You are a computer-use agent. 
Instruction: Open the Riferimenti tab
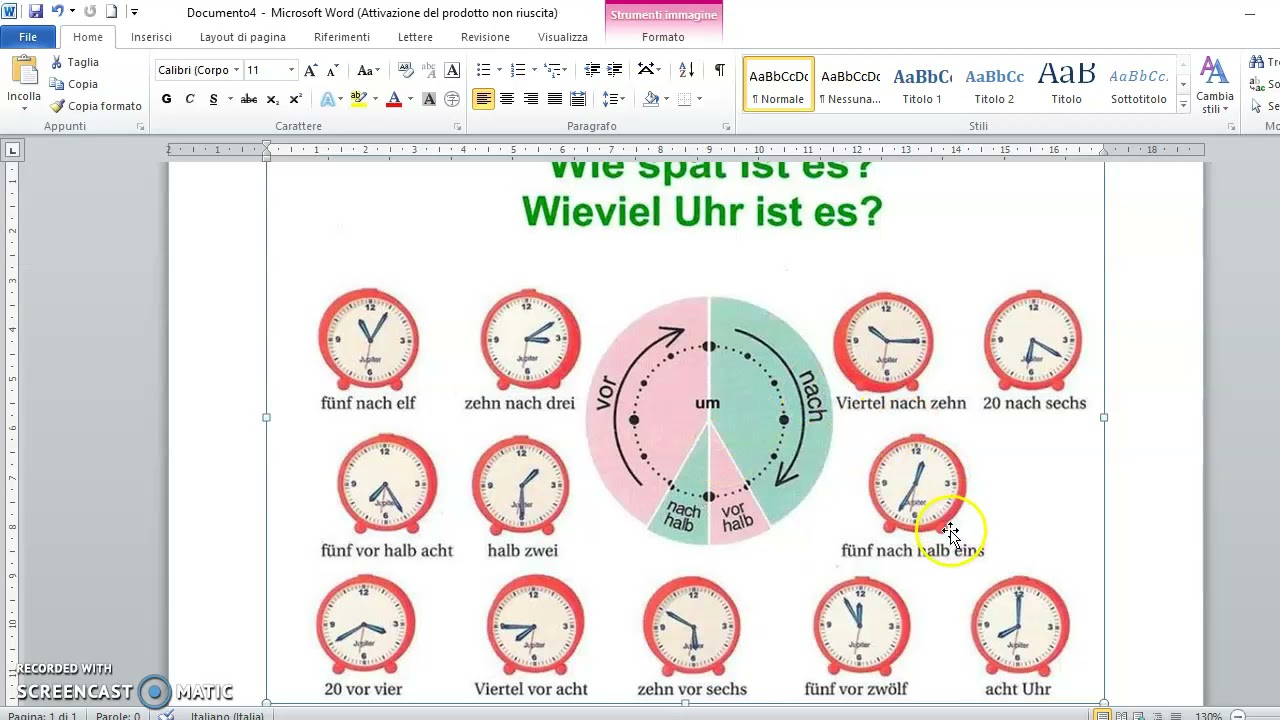pyautogui.click(x=342, y=37)
